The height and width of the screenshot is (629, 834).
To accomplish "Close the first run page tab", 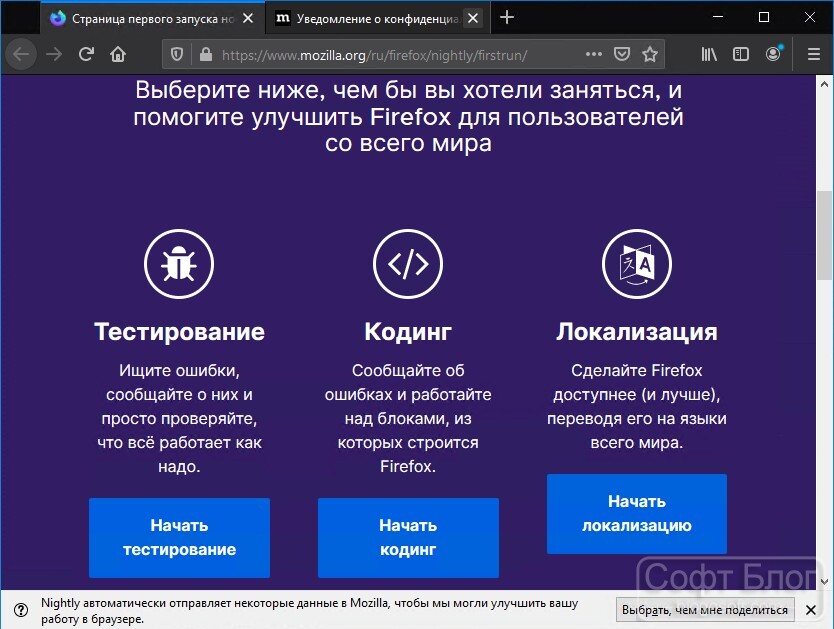I will tap(248, 18).
